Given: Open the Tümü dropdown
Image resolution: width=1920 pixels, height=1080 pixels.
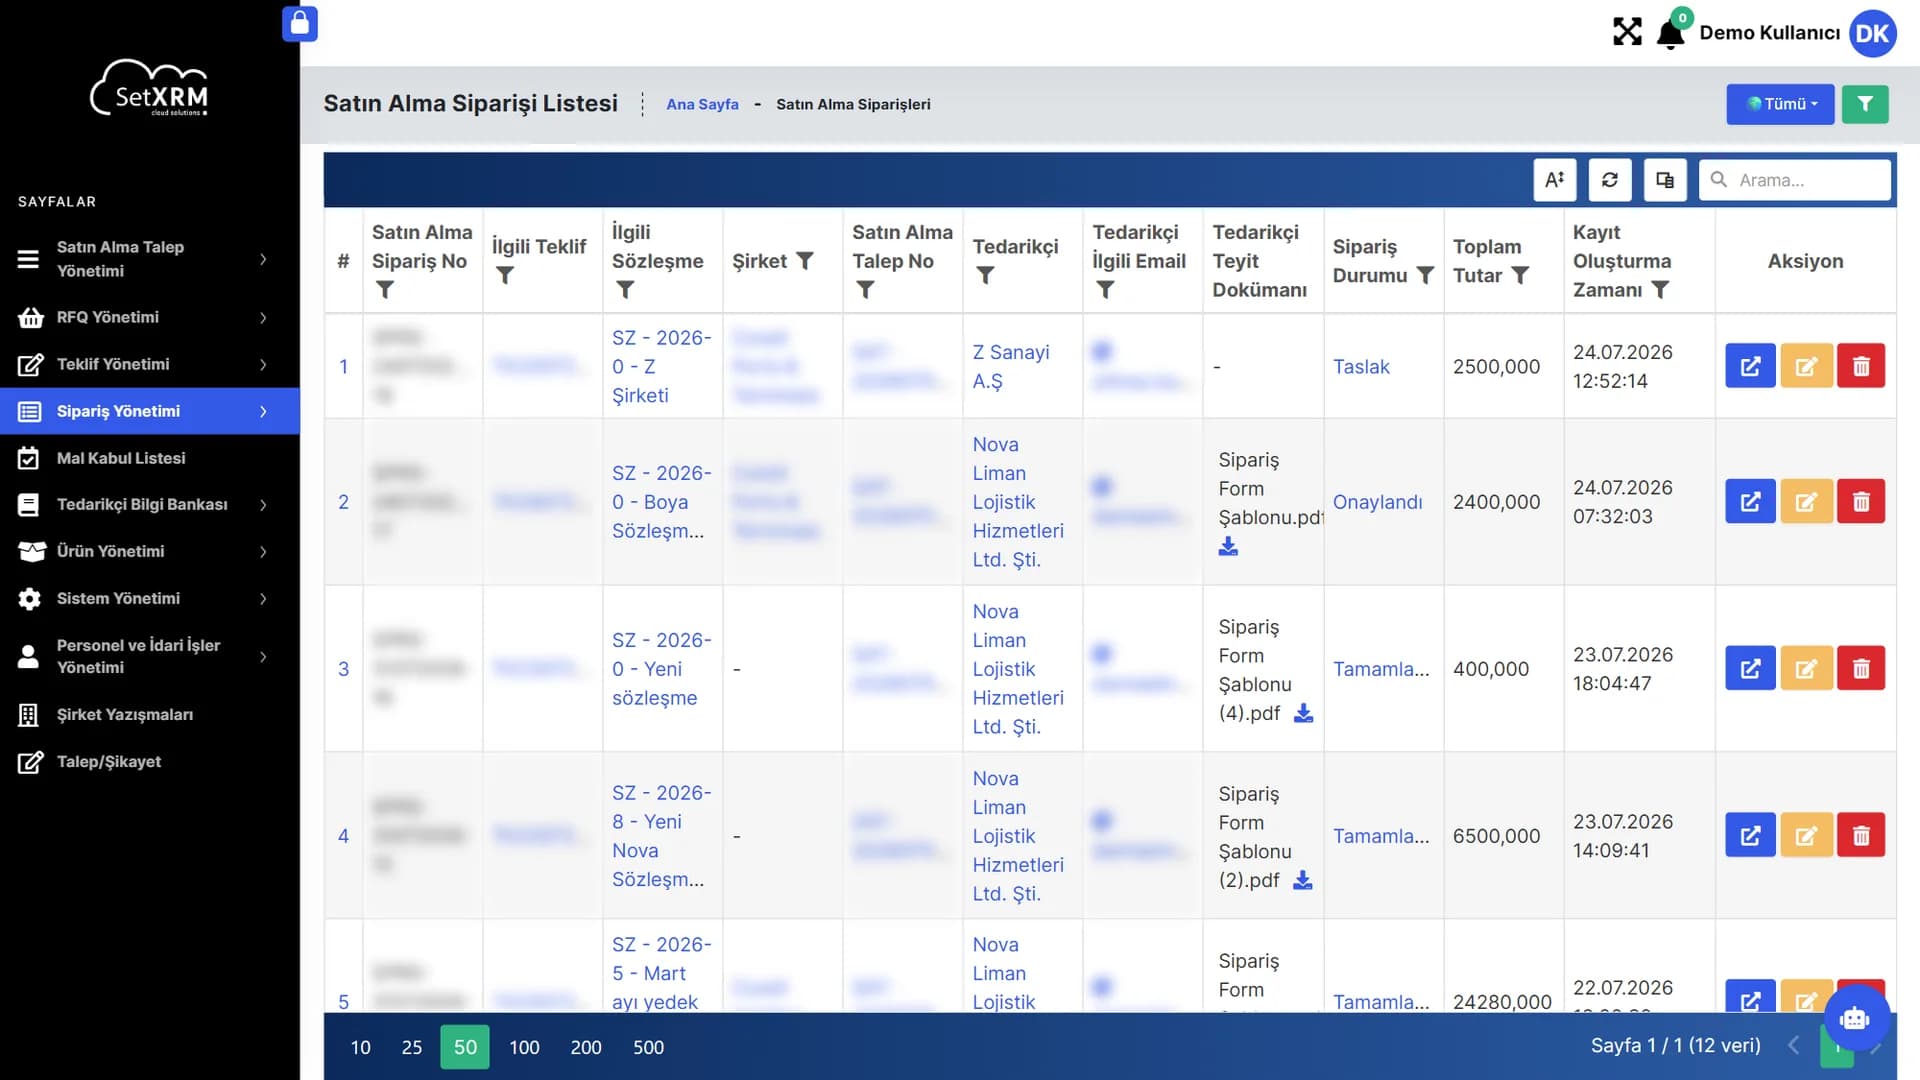Looking at the screenshot, I should click(1780, 104).
